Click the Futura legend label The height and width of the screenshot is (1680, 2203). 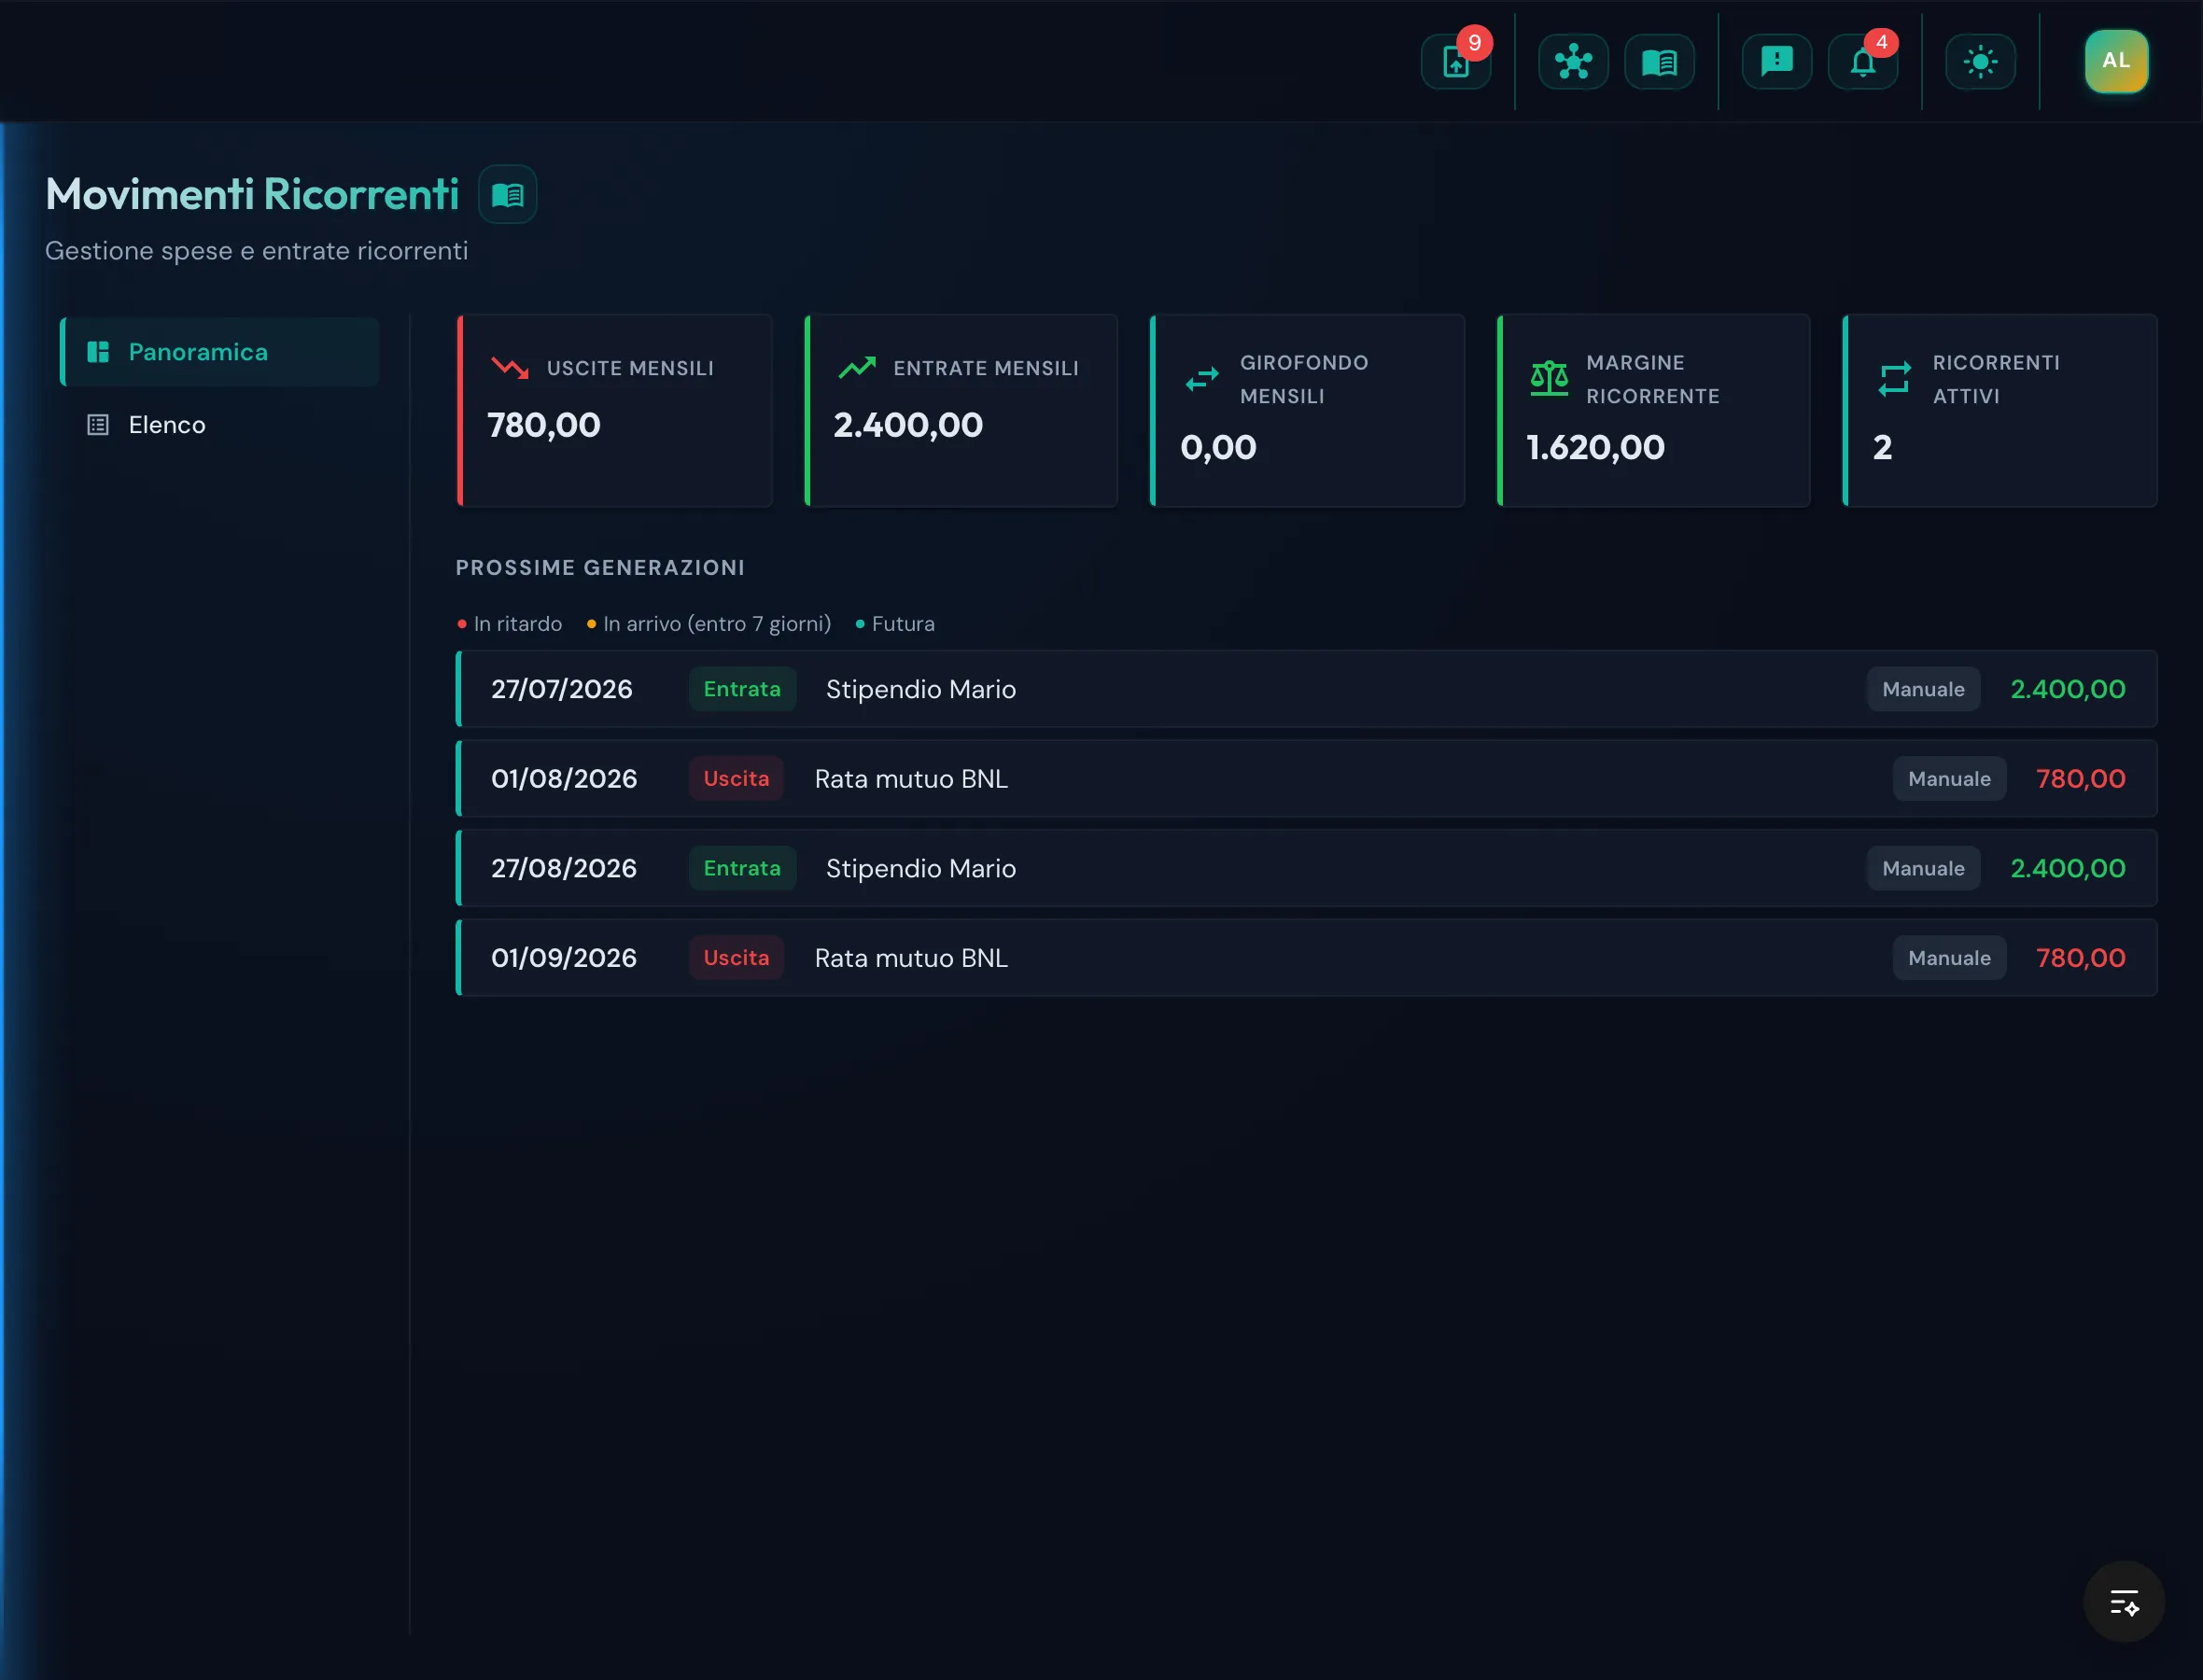coord(902,624)
